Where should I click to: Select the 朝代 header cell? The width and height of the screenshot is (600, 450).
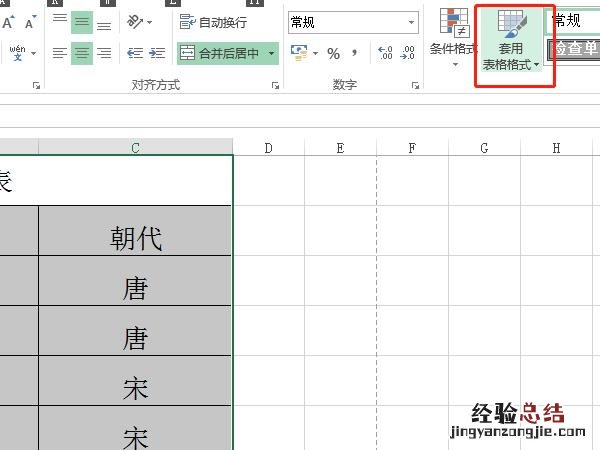[135, 231]
